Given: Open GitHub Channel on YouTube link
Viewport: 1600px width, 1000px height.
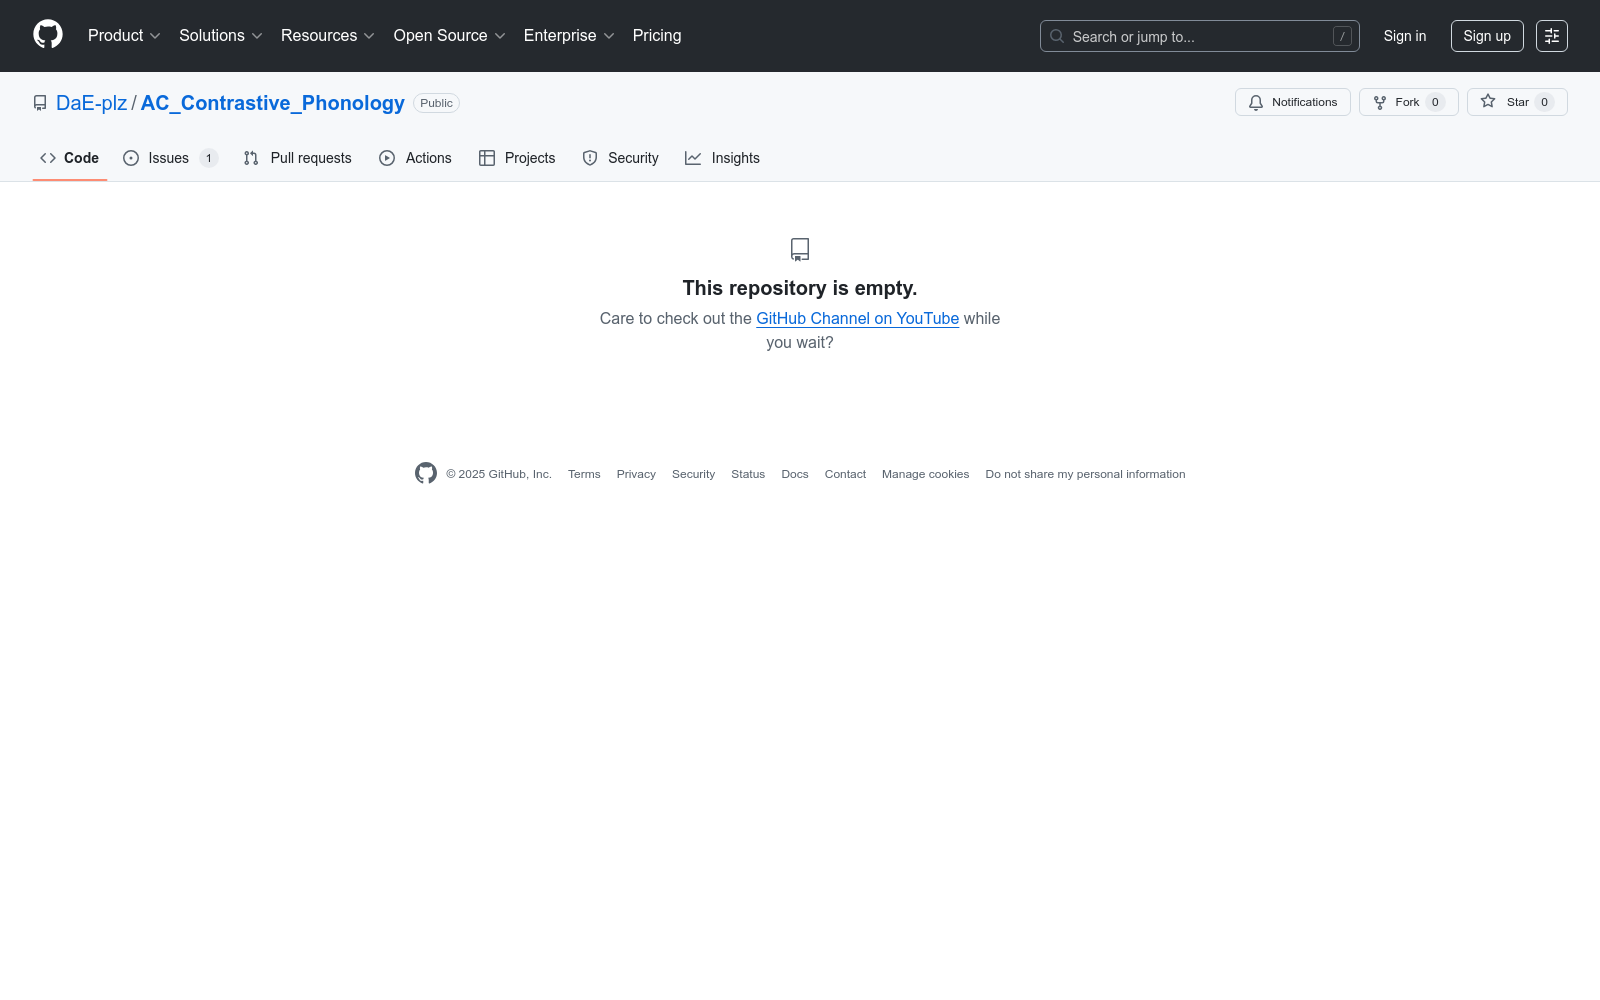Looking at the screenshot, I should tap(857, 318).
